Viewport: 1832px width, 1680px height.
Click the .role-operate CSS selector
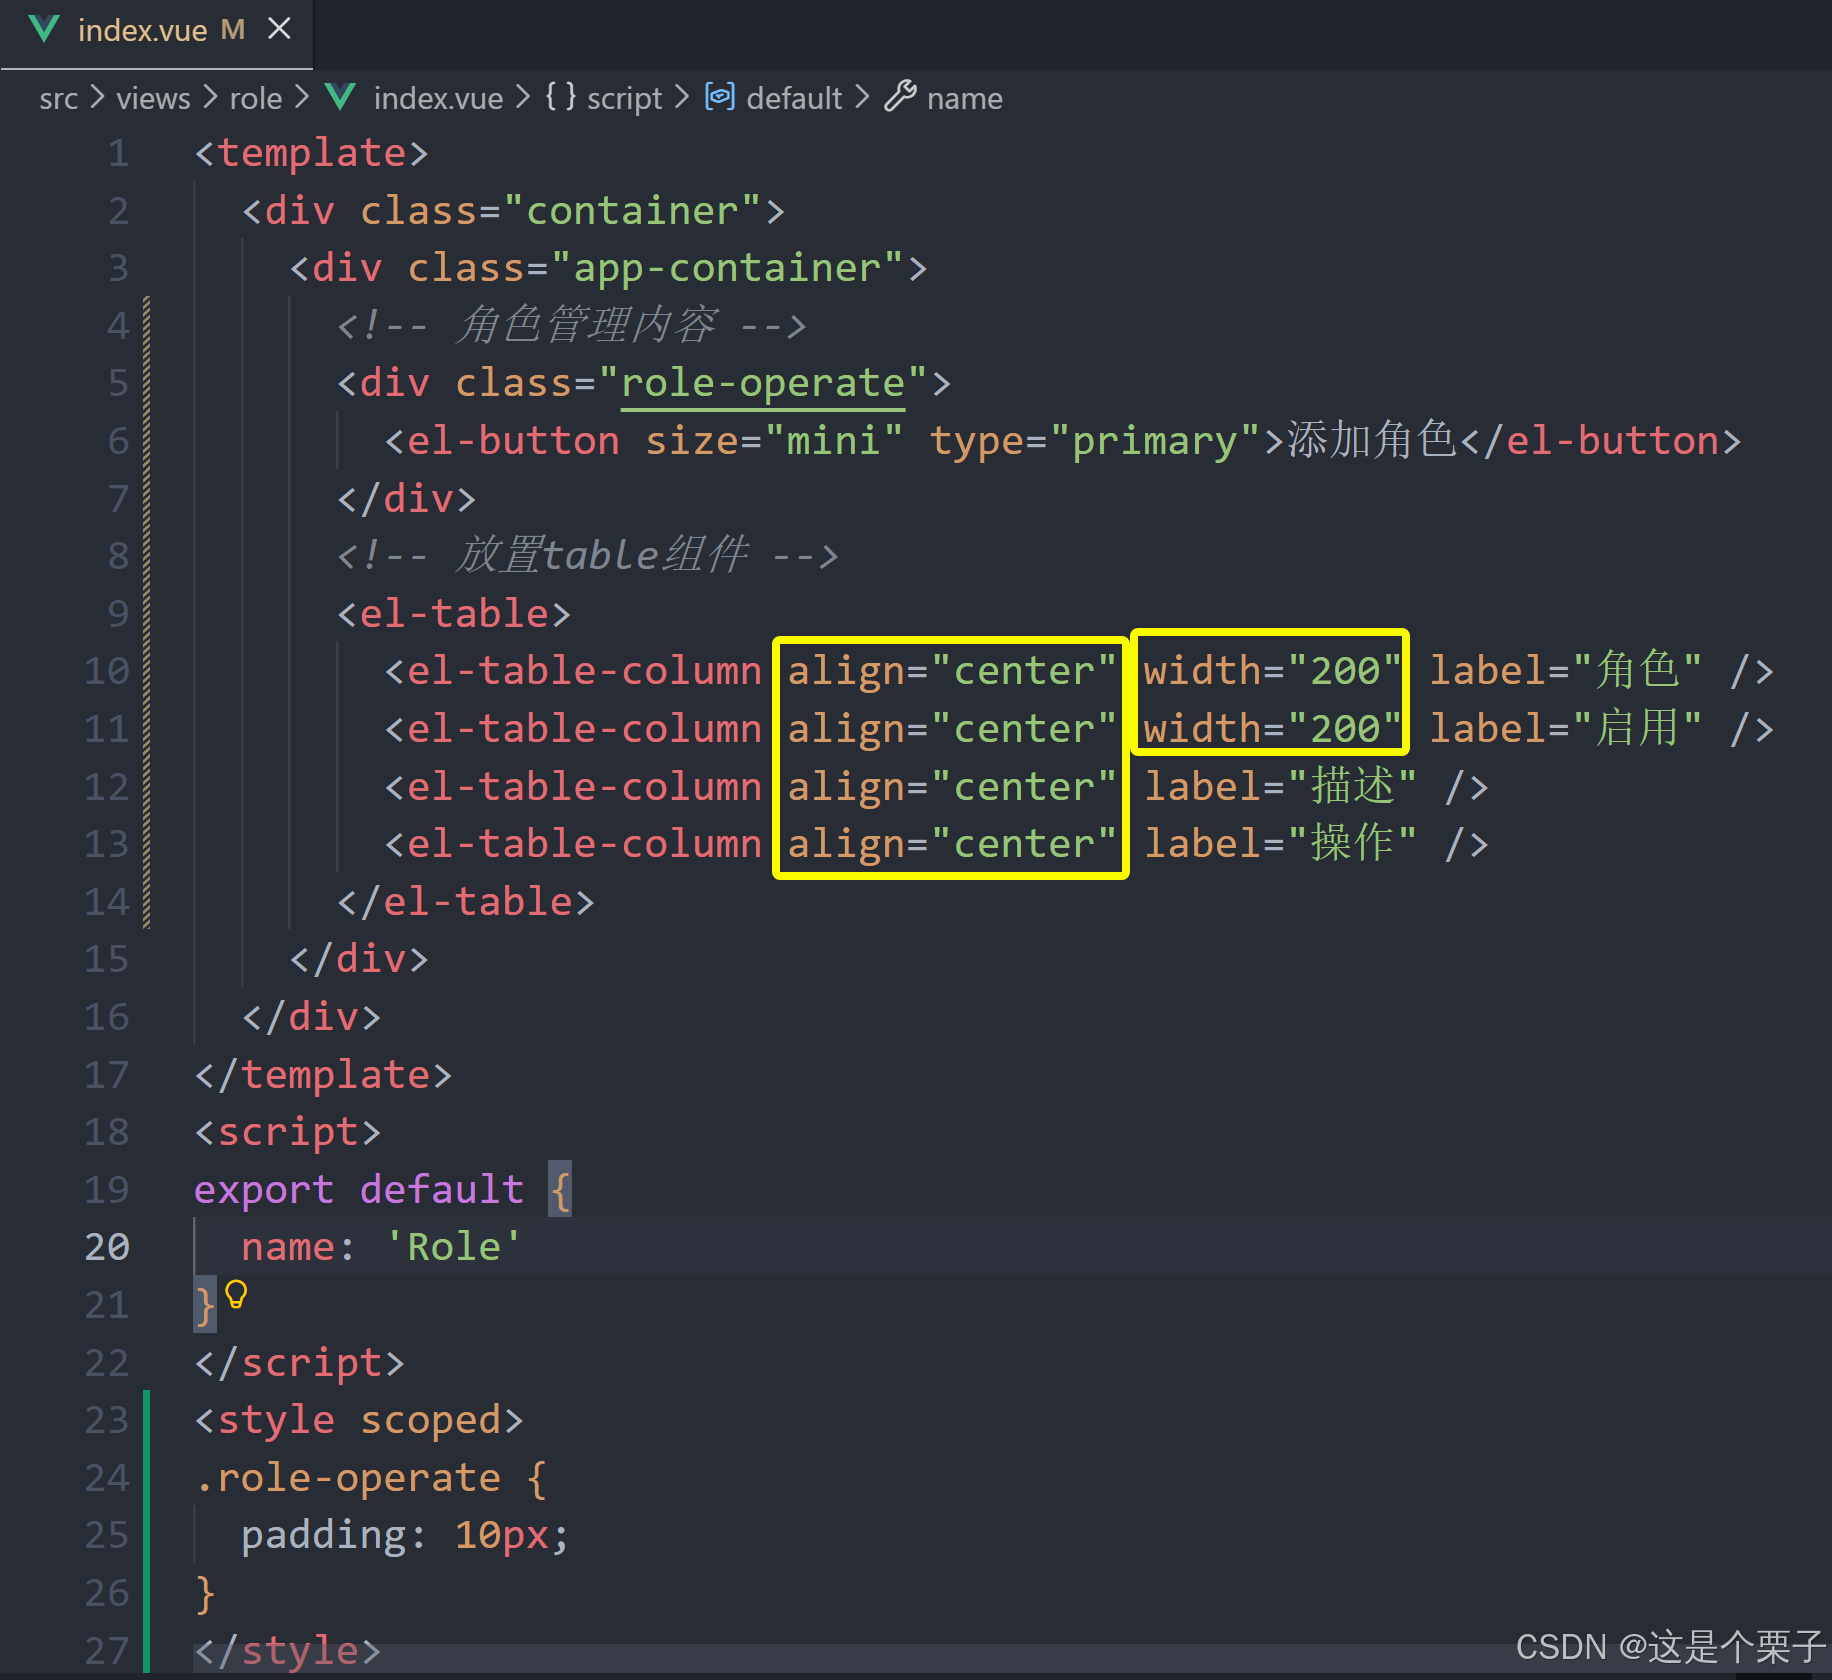347,1478
